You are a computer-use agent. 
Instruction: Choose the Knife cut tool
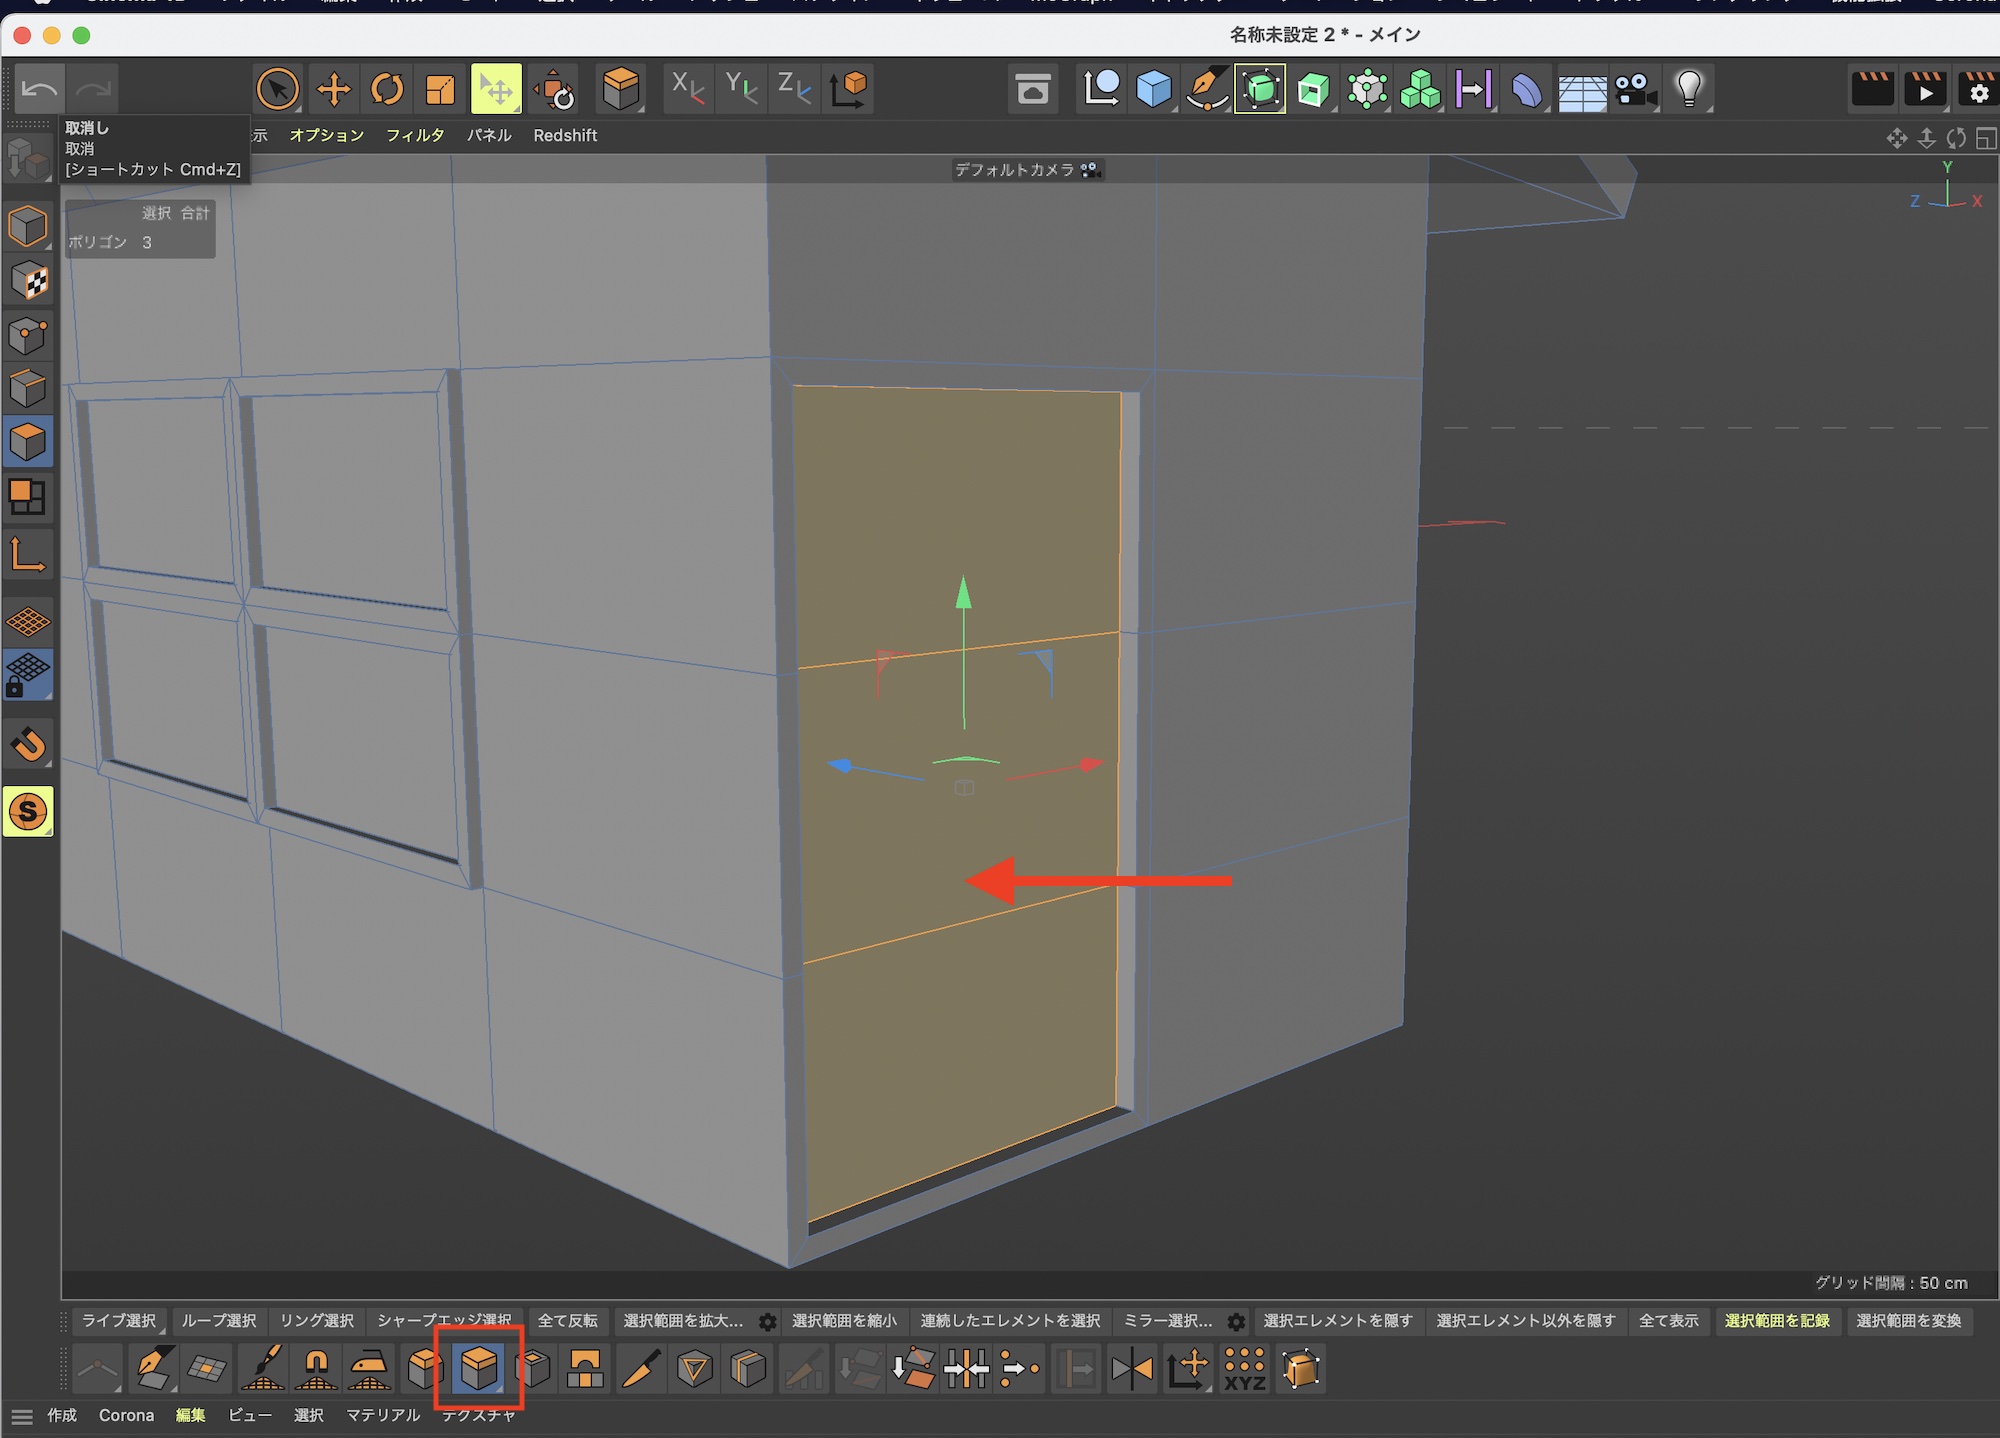click(x=640, y=1369)
